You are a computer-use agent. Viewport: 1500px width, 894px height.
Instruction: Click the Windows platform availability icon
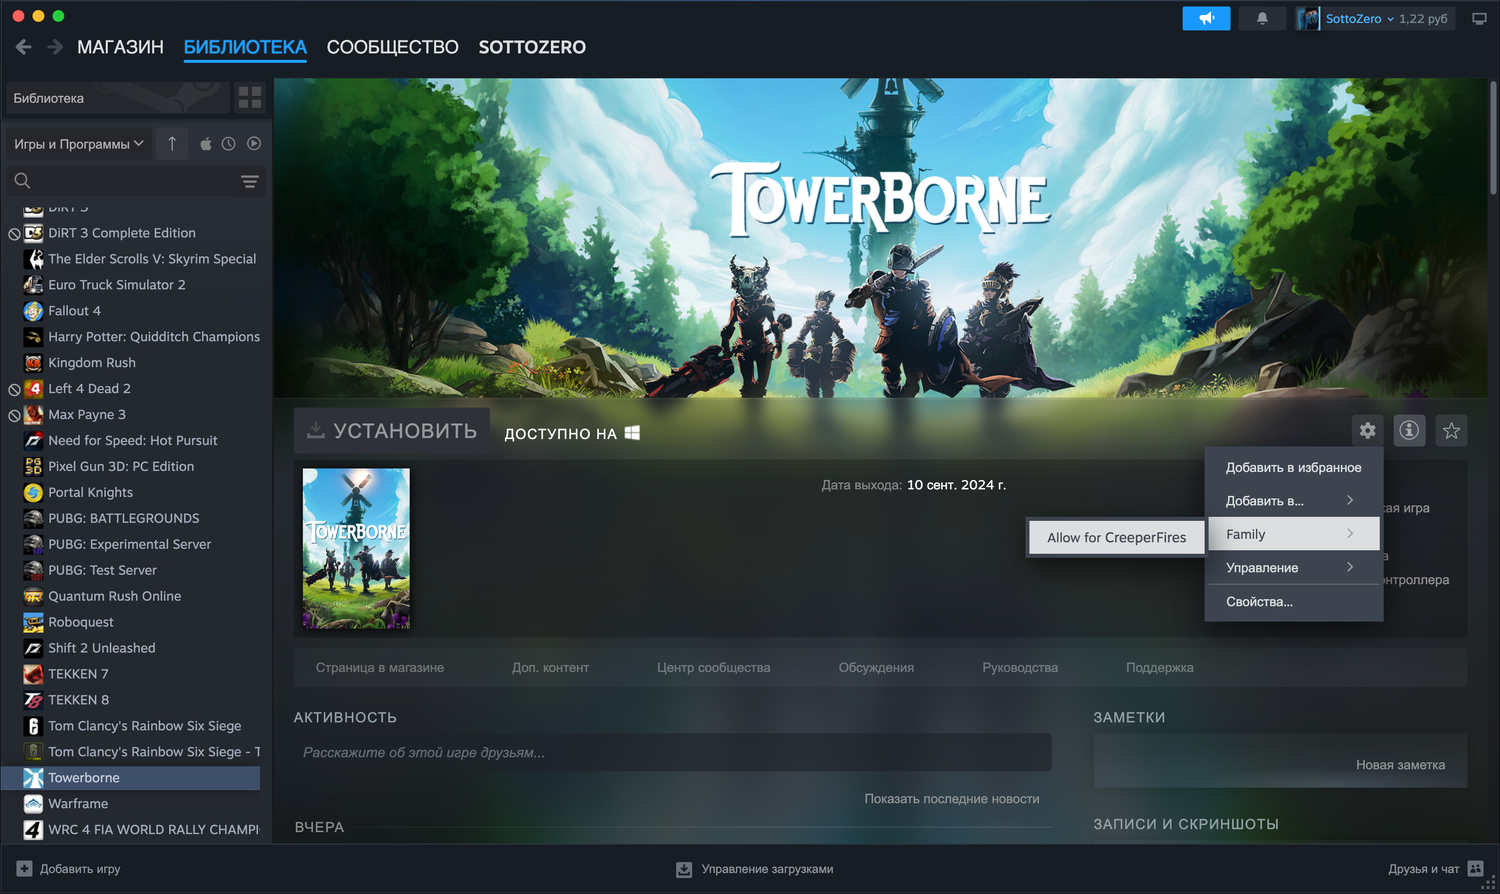632,432
